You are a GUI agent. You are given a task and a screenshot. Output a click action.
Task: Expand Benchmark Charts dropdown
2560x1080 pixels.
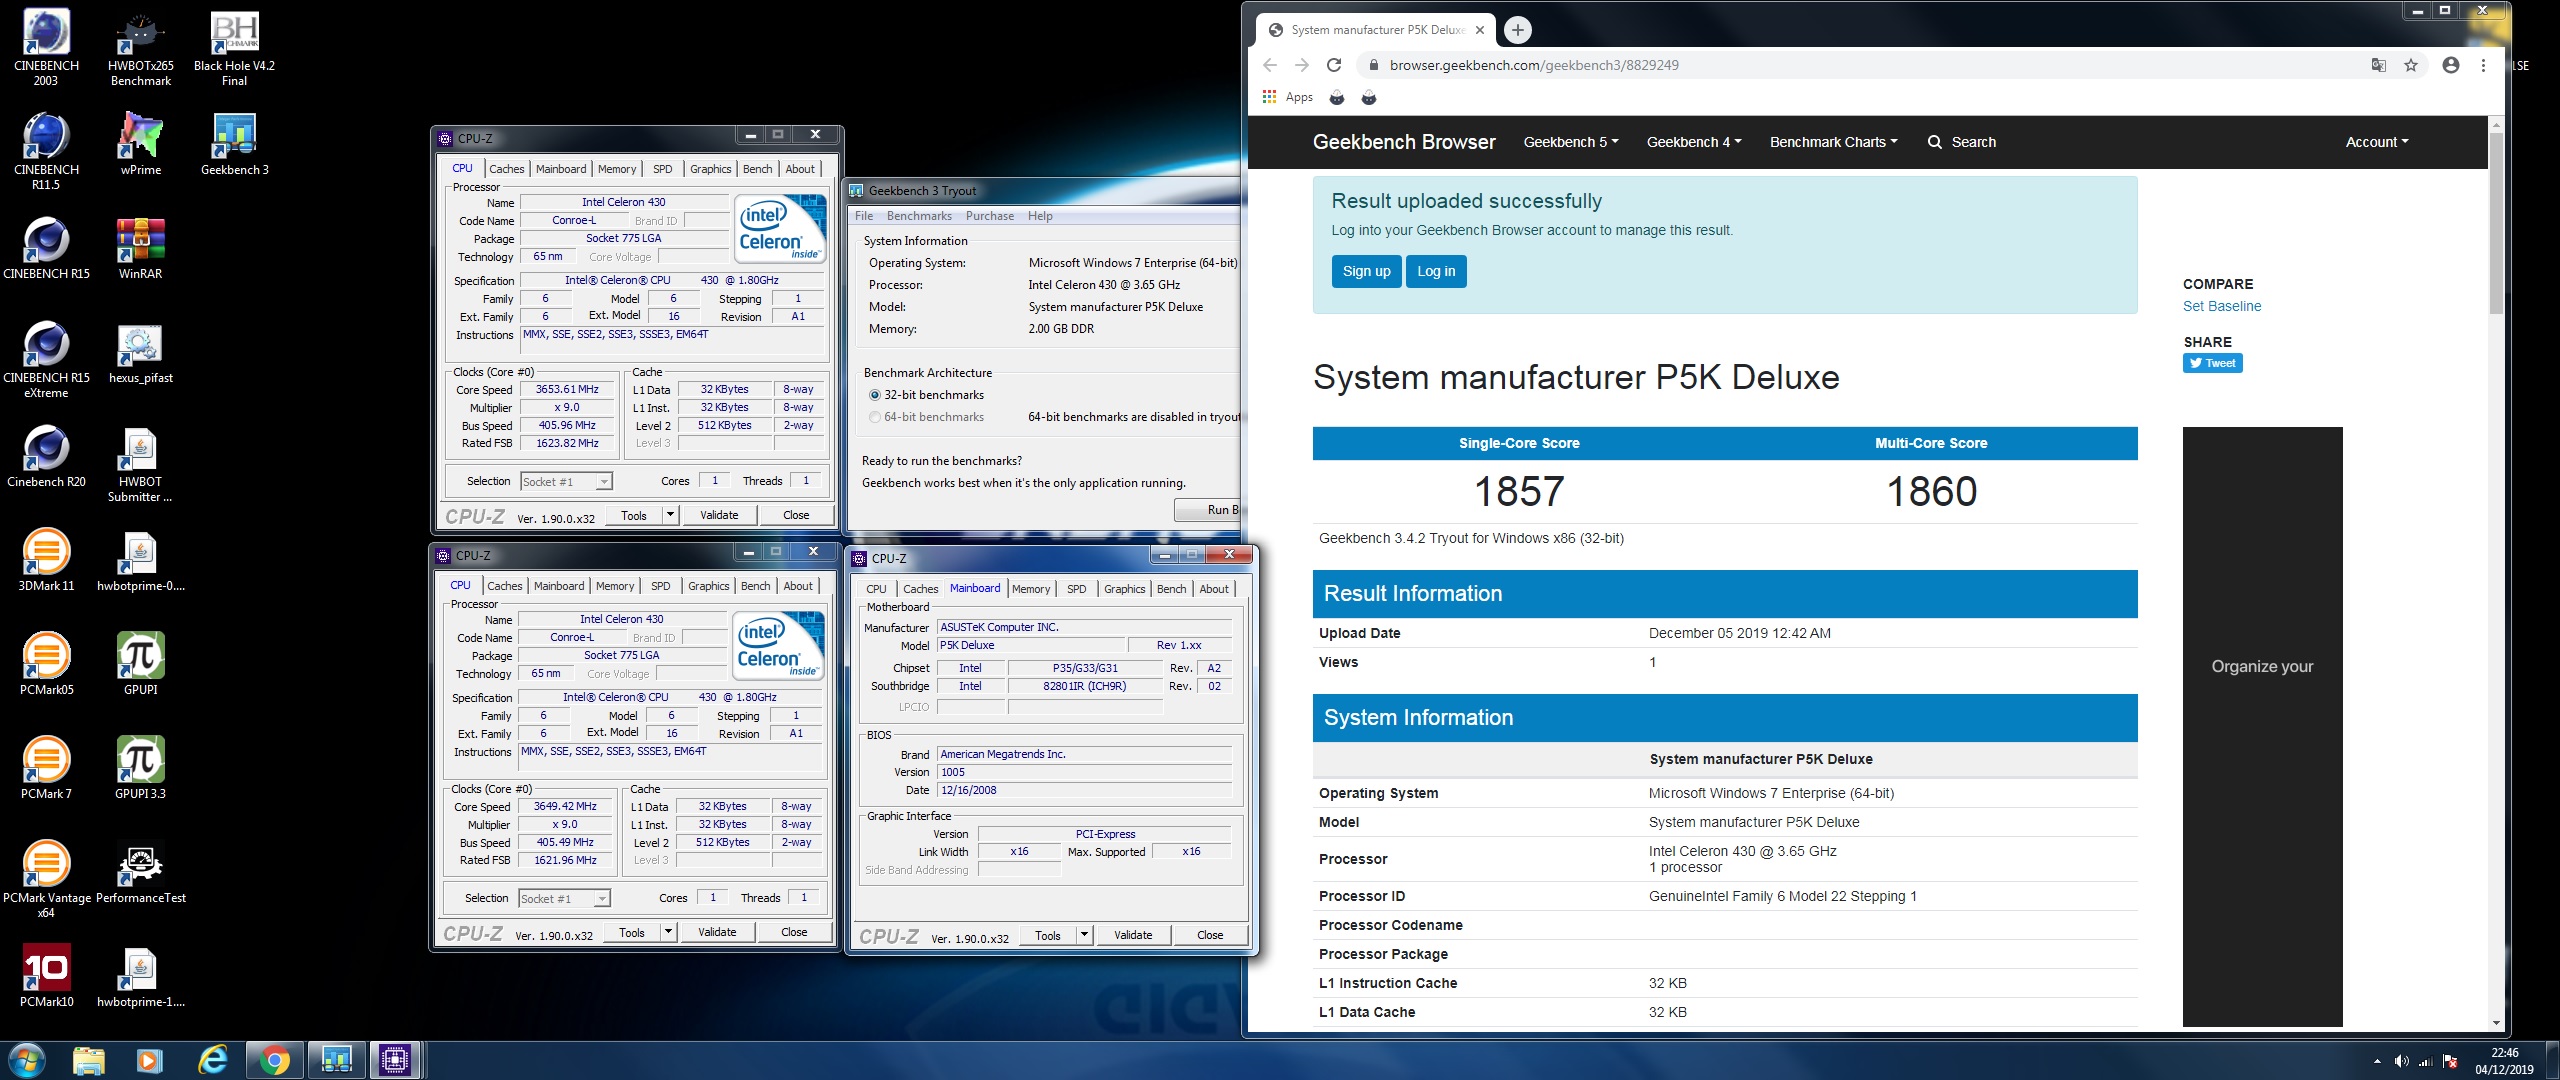tap(1833, 142)
